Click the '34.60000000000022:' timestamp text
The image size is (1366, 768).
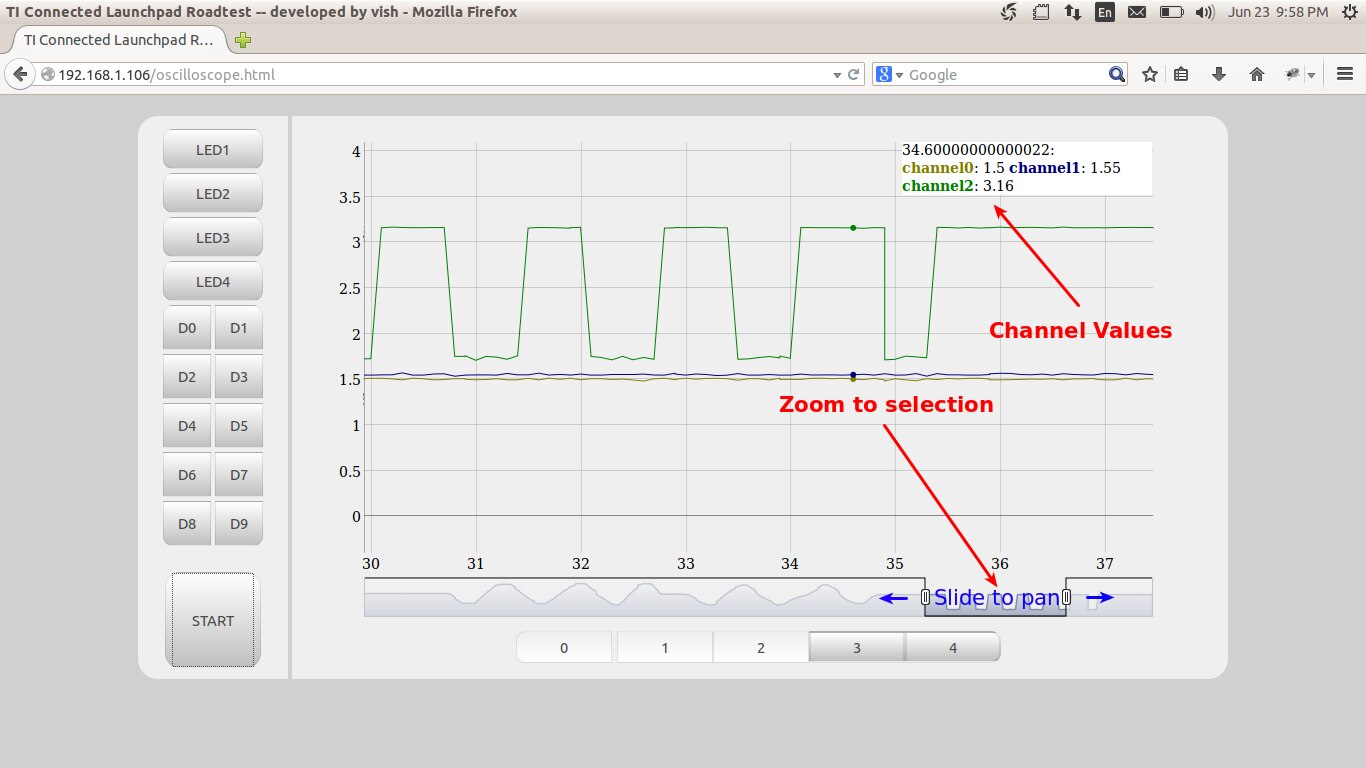(978, 150)
